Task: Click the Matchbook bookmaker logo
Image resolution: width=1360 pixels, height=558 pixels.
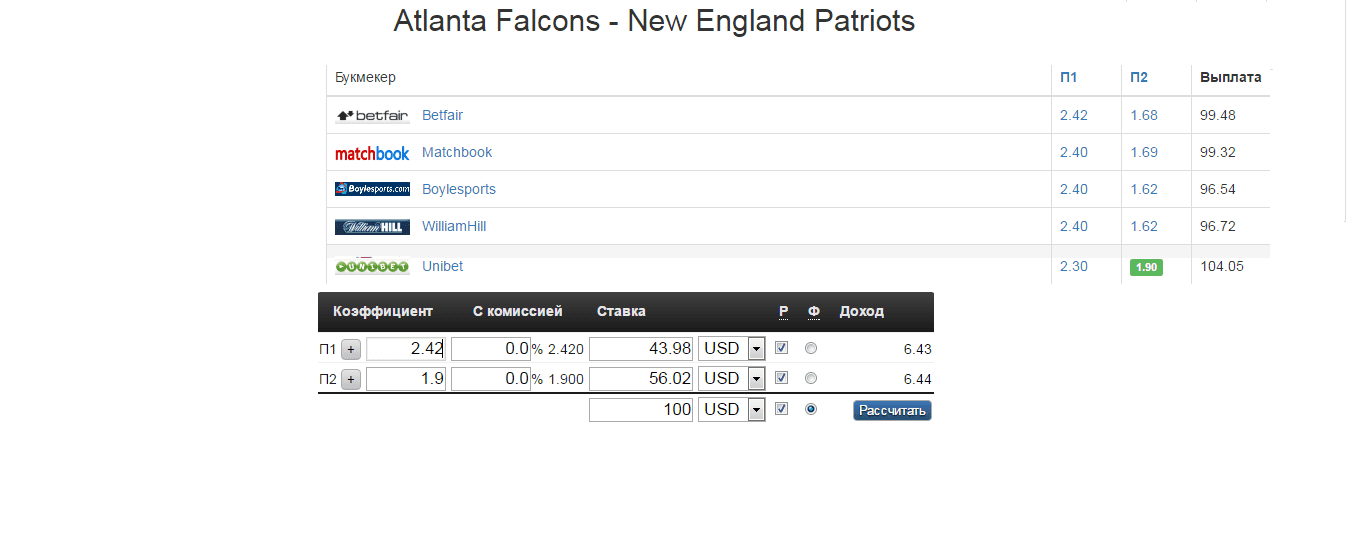Action: [x=372, y=153]
